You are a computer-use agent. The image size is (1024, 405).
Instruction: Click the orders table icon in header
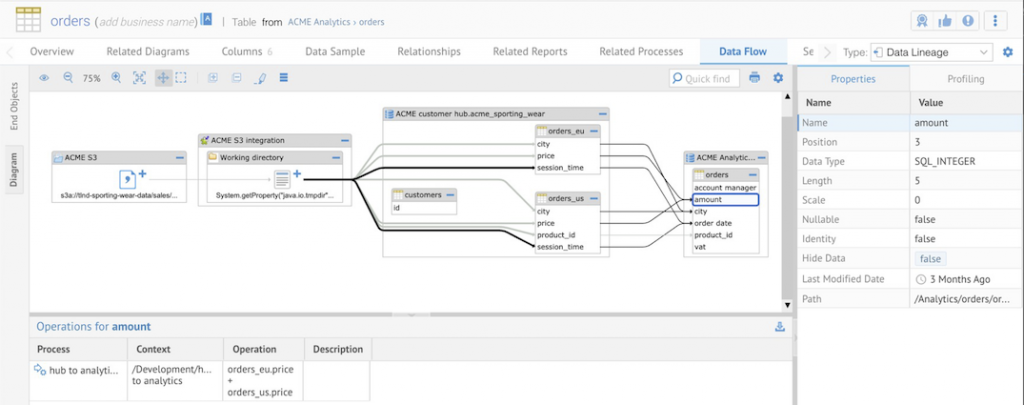click(x=28, y=20)
